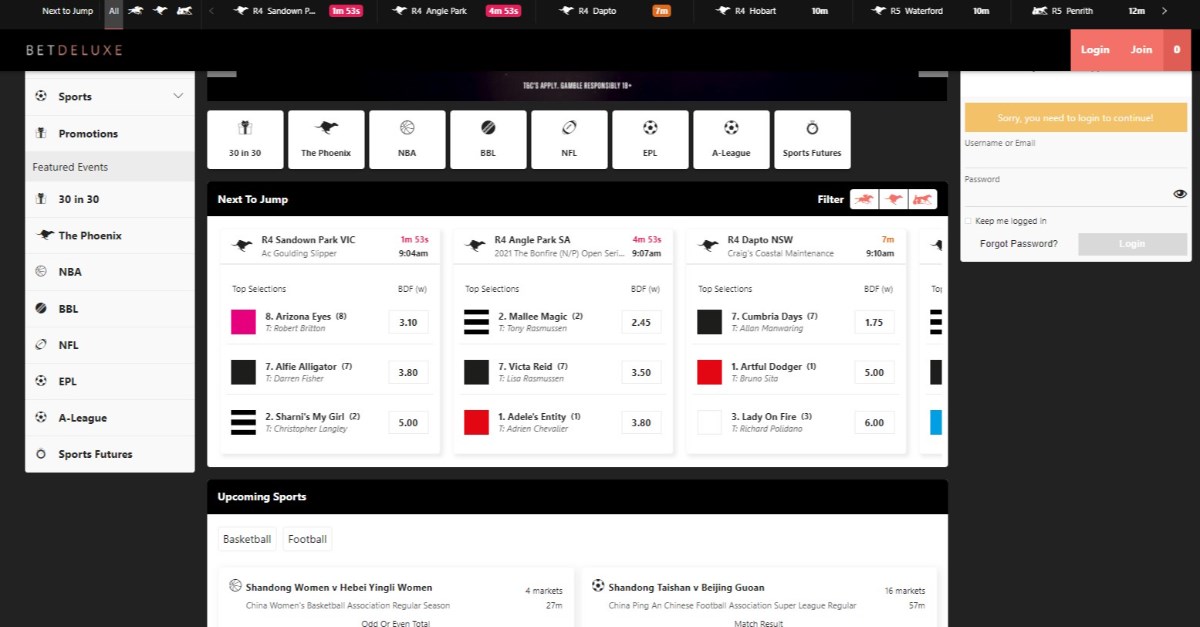Submit the grey Login button in form

tap(1132, 244)
